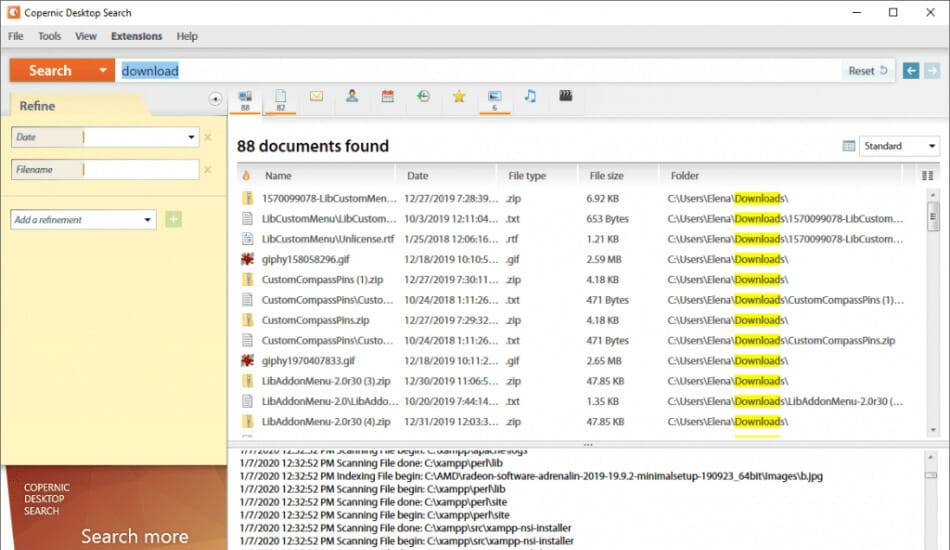Image resolution: width=950 pixels, height=550 pixels.
Task: Click the results list vertical scrollbar thumb
Action: pos(932,216)
